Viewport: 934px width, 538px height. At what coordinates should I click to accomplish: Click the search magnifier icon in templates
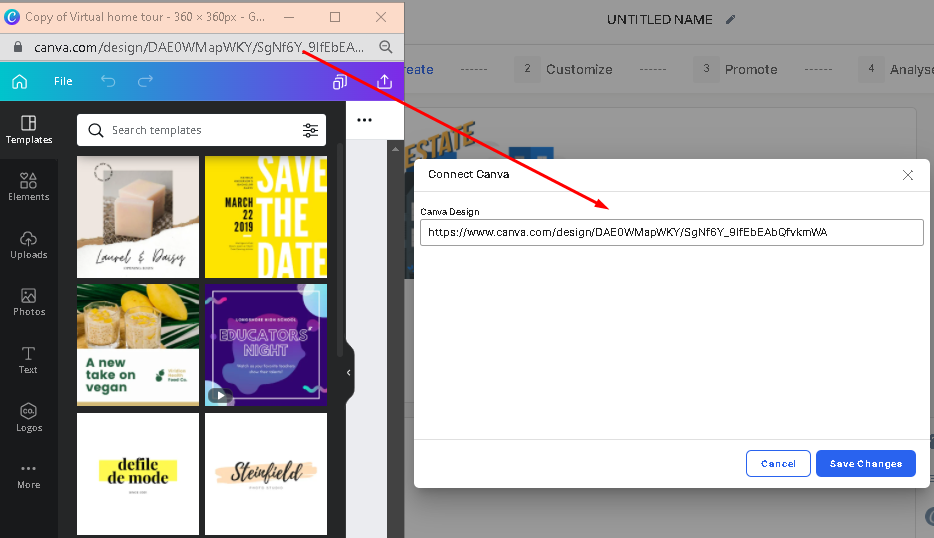(96, 130)
